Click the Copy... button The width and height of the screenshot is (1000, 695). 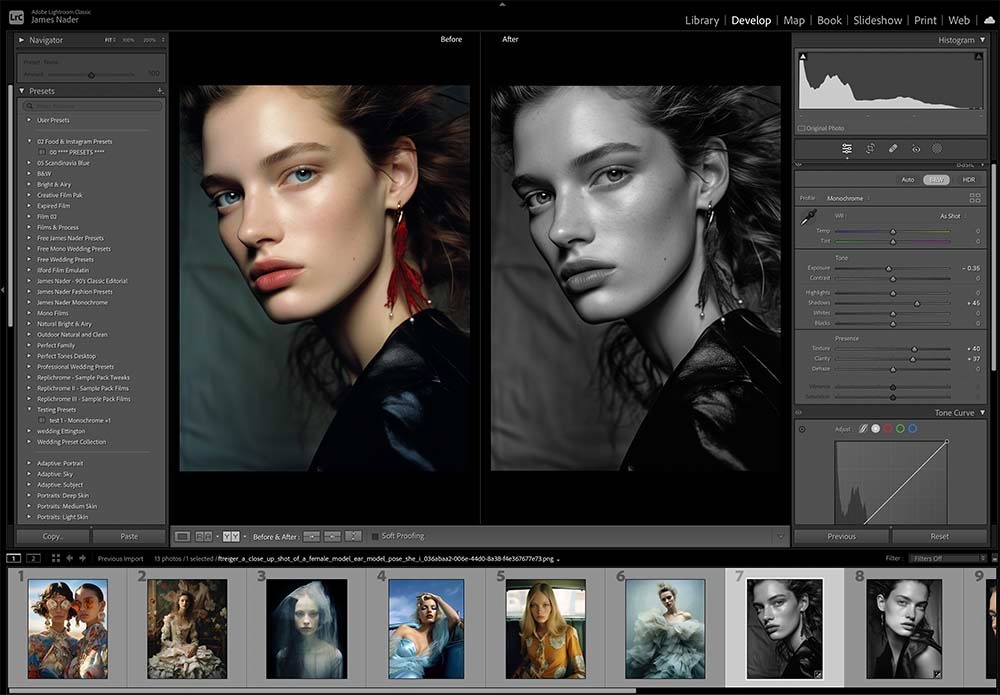point(53,536)
